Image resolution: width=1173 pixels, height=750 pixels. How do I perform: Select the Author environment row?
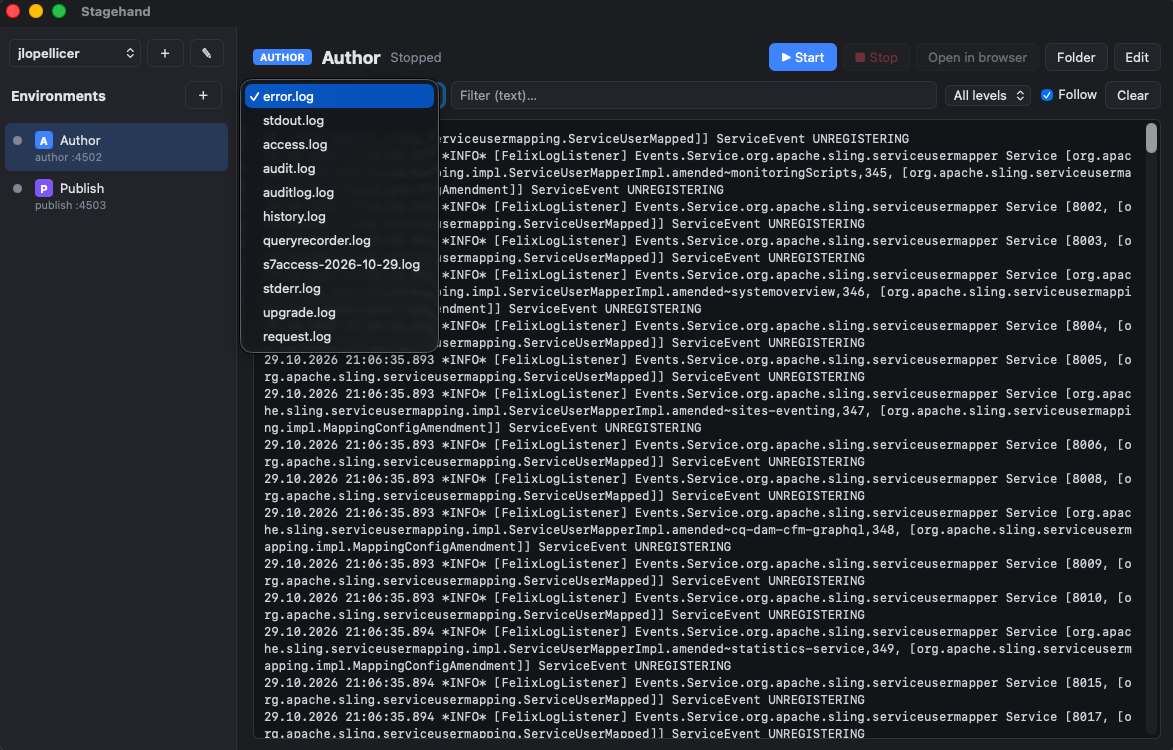(117, 147)
